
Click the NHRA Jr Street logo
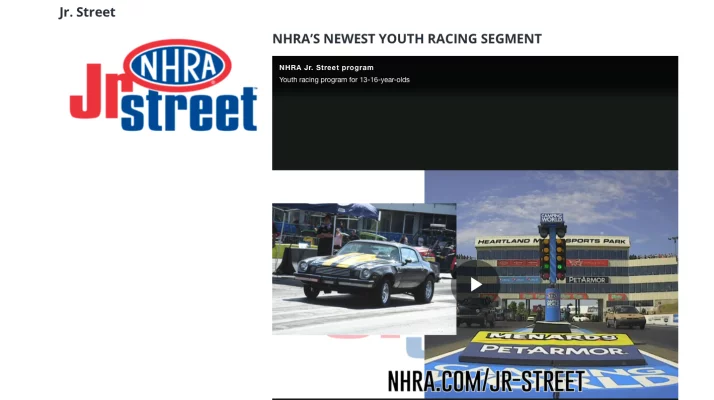(163, 85)
